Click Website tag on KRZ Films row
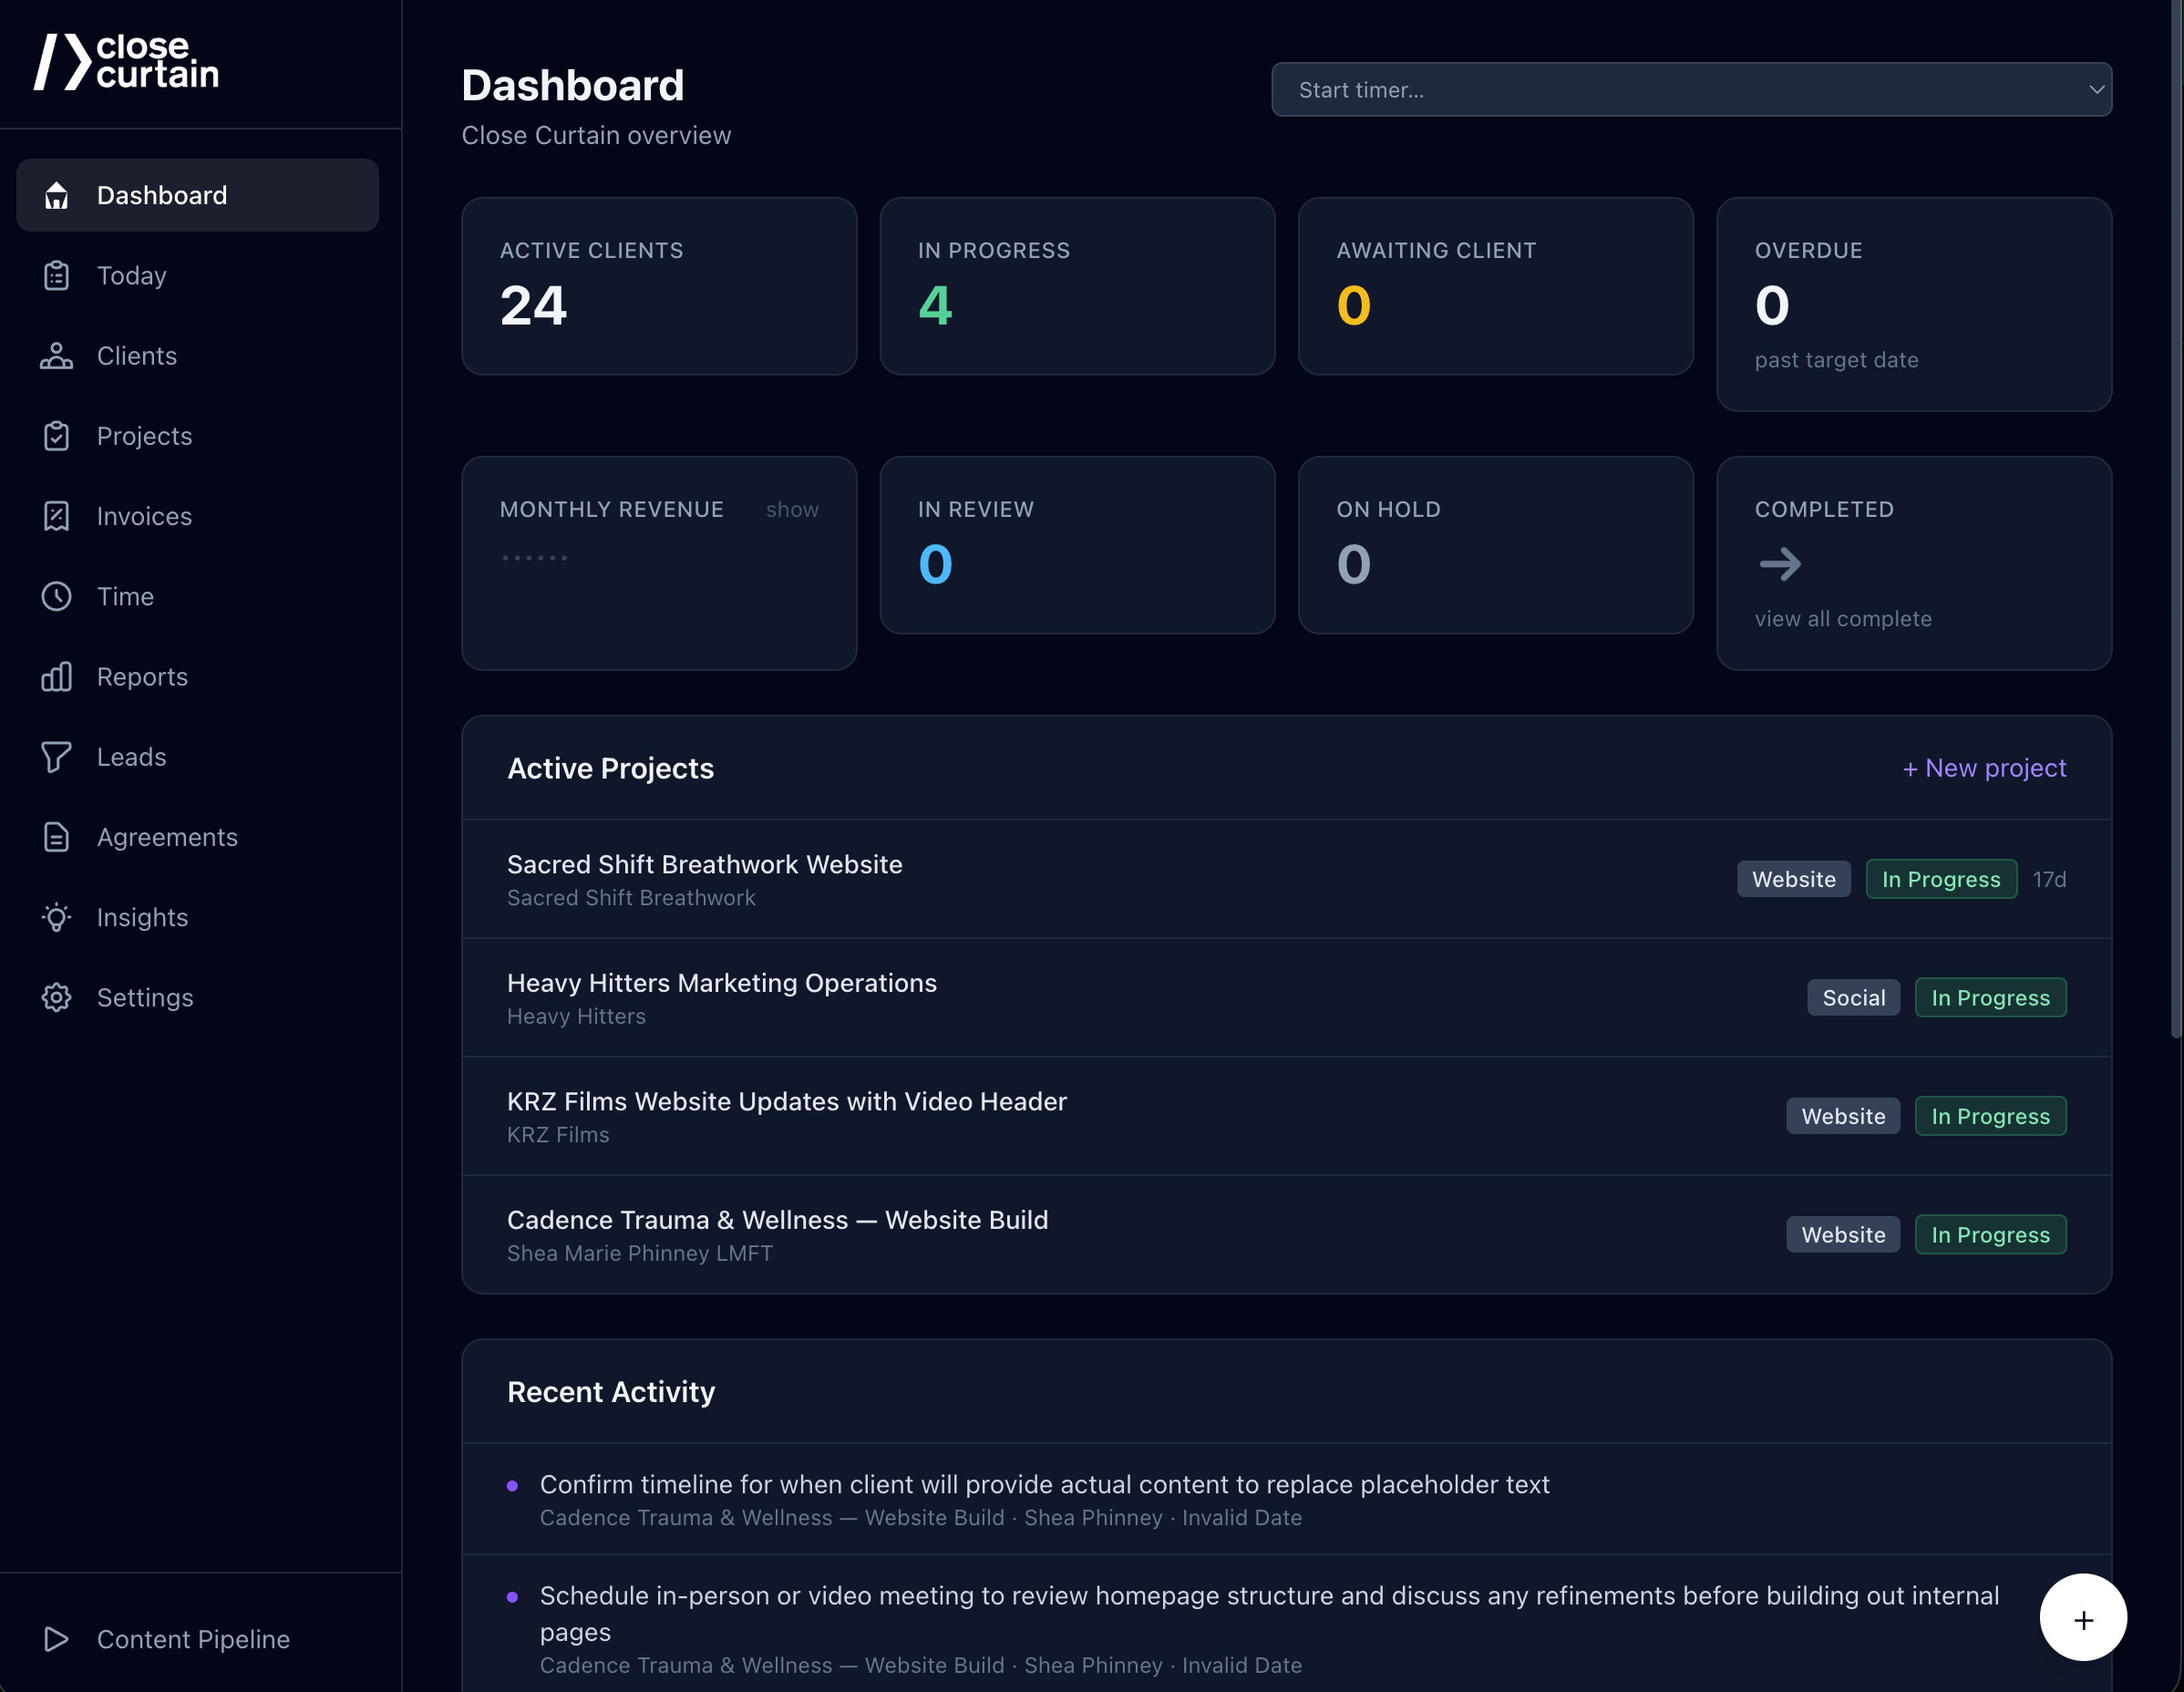Image resolution: width=2184 pixels, height=1692 pixels. [1843, 1116]
